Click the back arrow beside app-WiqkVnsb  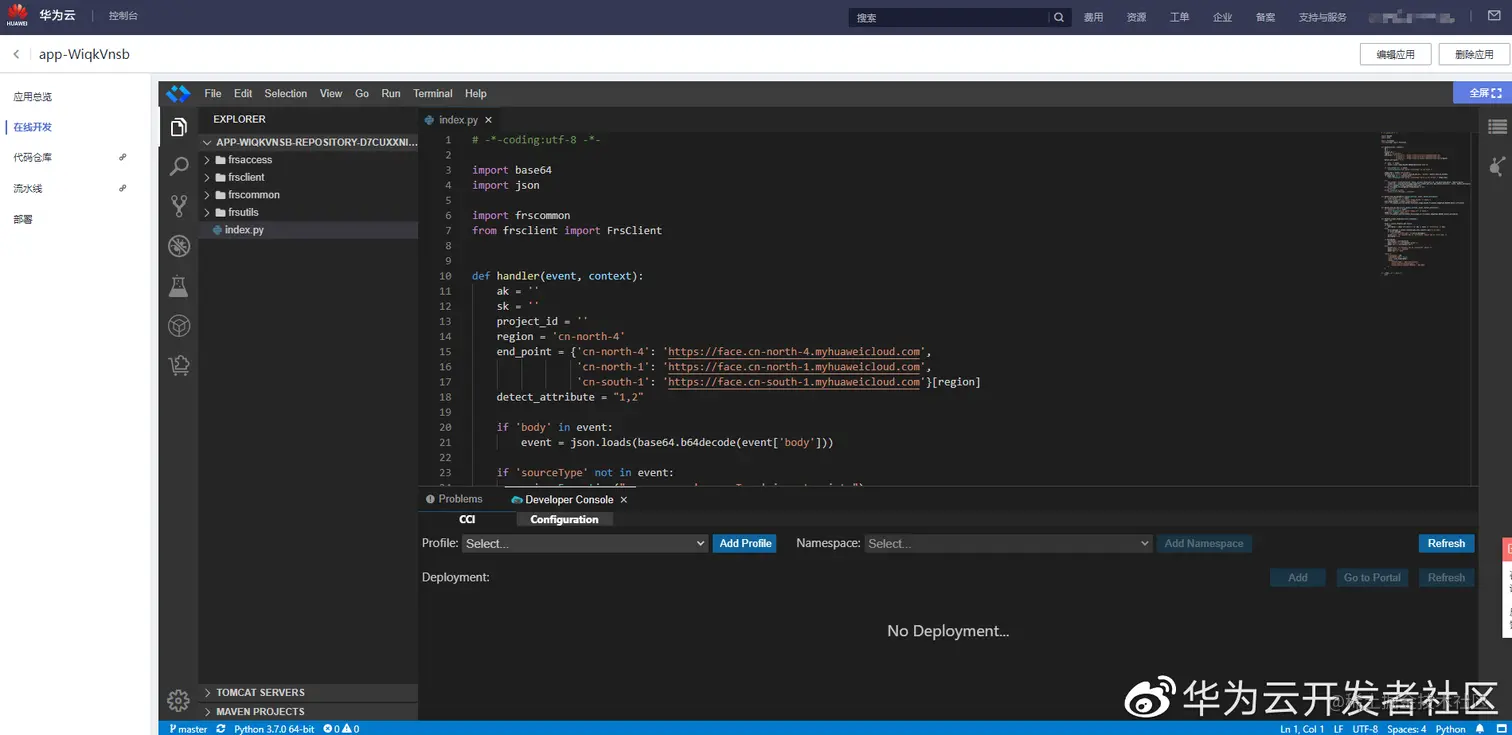(16, 54)
